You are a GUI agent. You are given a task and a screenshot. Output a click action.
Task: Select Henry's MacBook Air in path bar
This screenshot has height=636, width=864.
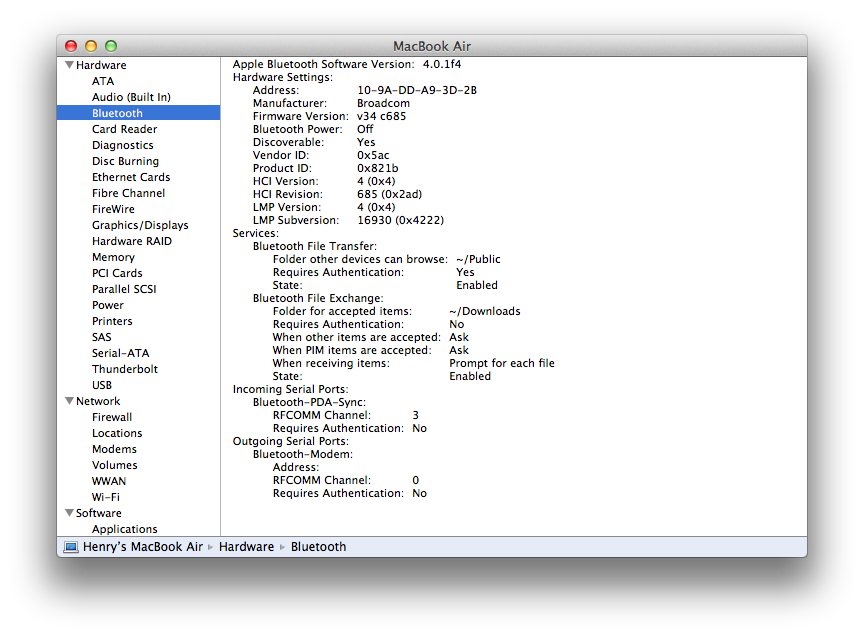[x=143, y=547]
